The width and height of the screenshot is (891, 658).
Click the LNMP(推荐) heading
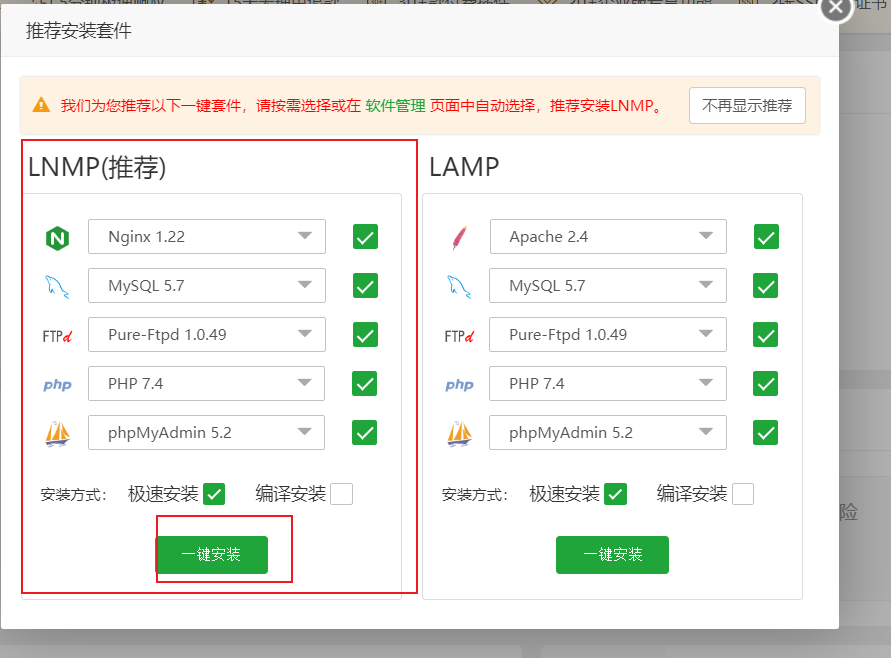pyautogui.click(x=97, y=167)
